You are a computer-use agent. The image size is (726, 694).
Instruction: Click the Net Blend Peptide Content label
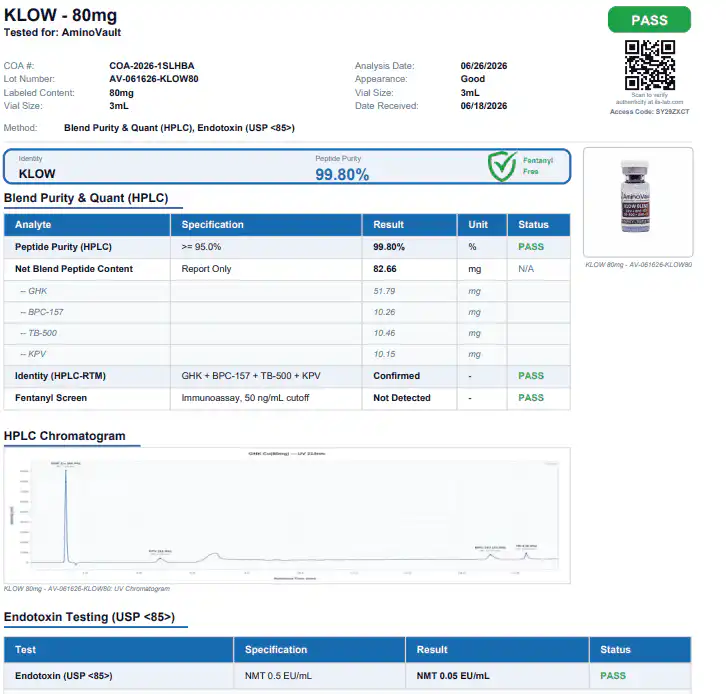(x=74, y=269)
